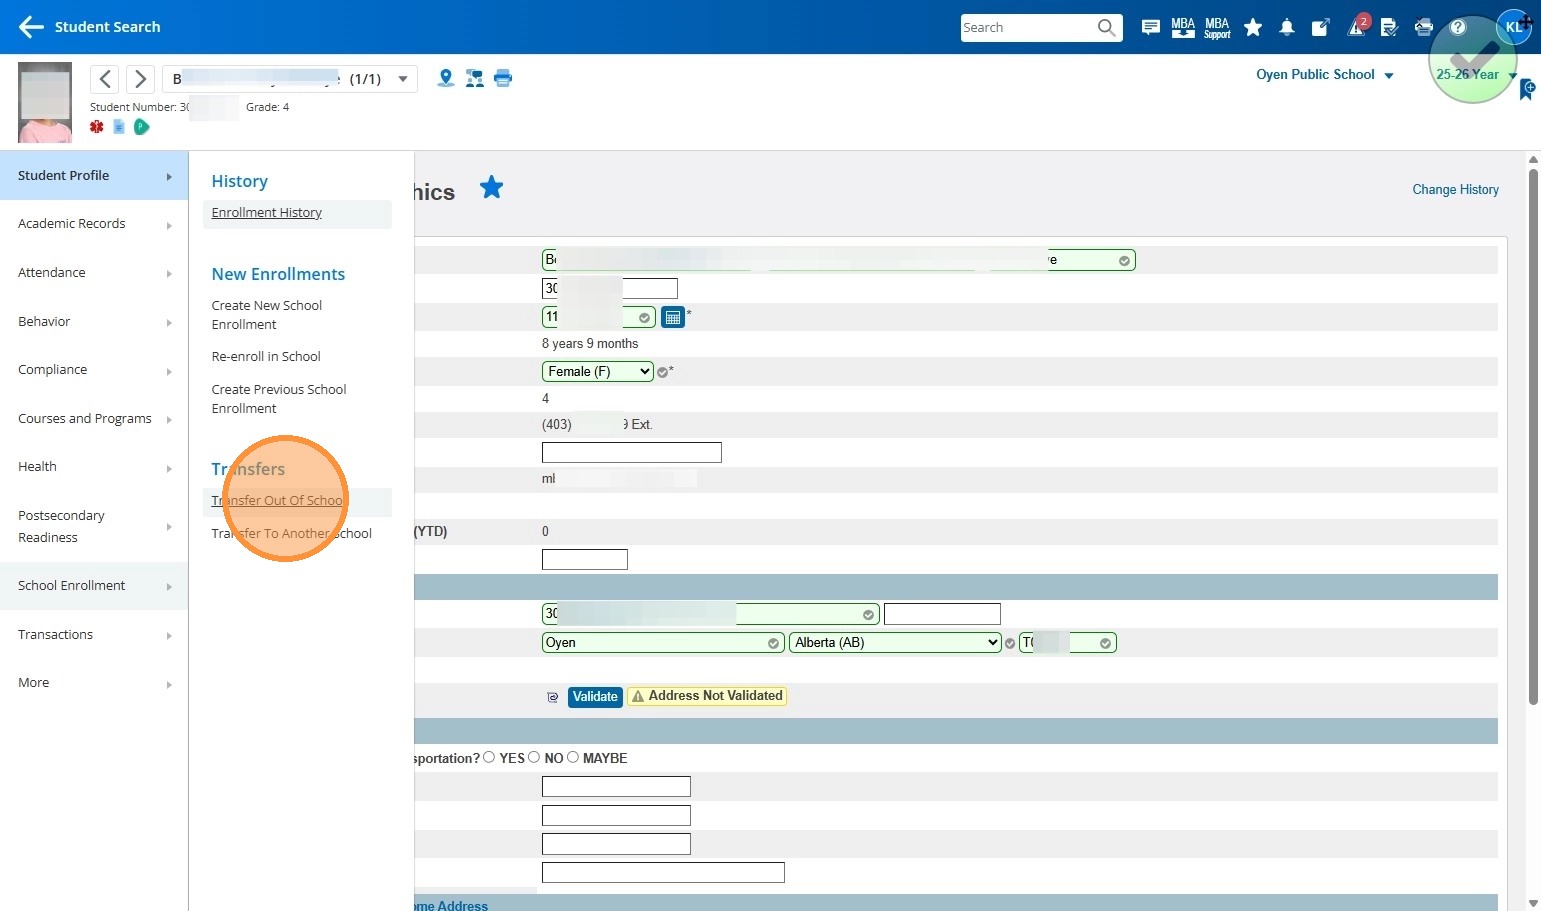Open the Transactions menu
This screenshot has width=1541, height=911.
pos(94,635)
